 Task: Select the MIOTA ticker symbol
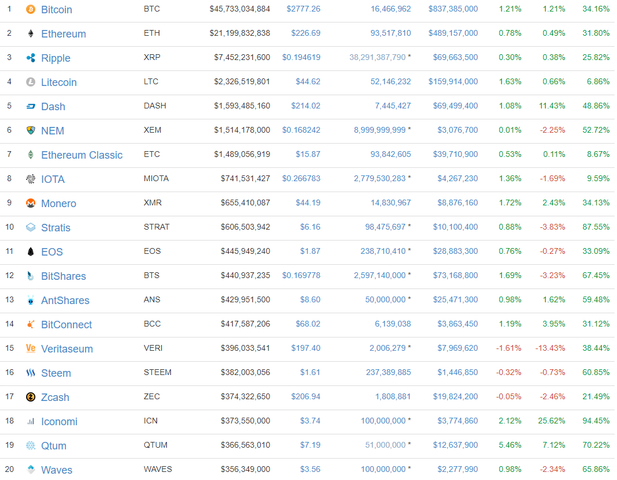coord(156,179)
